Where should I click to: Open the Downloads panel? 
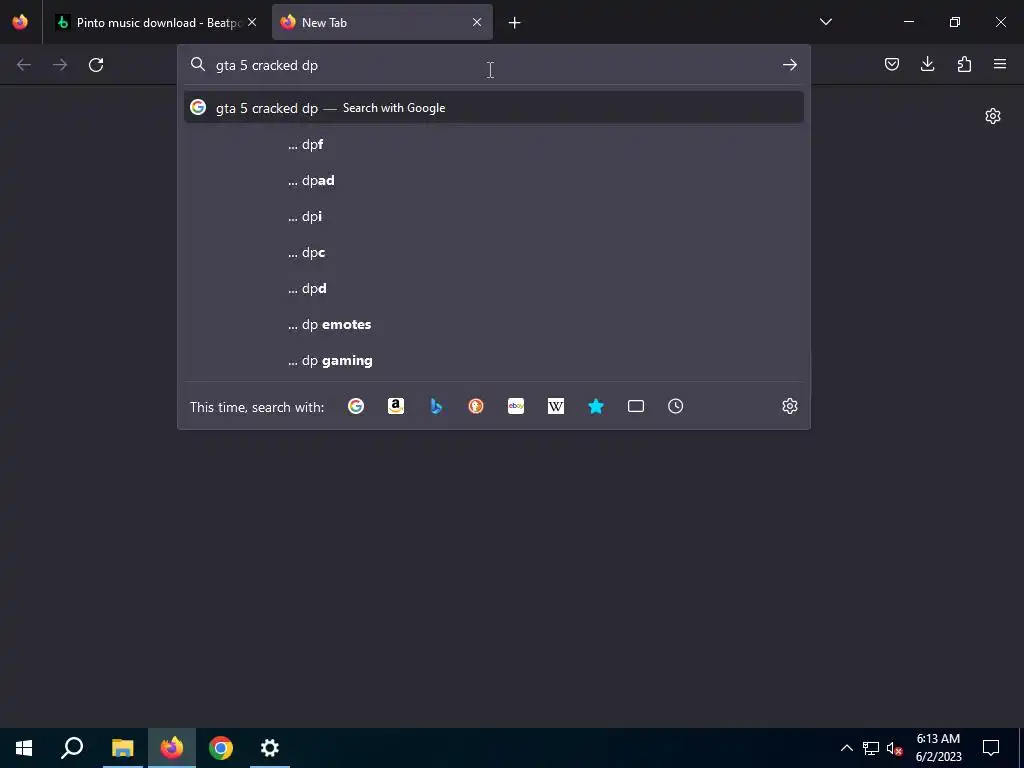(927, 64)
